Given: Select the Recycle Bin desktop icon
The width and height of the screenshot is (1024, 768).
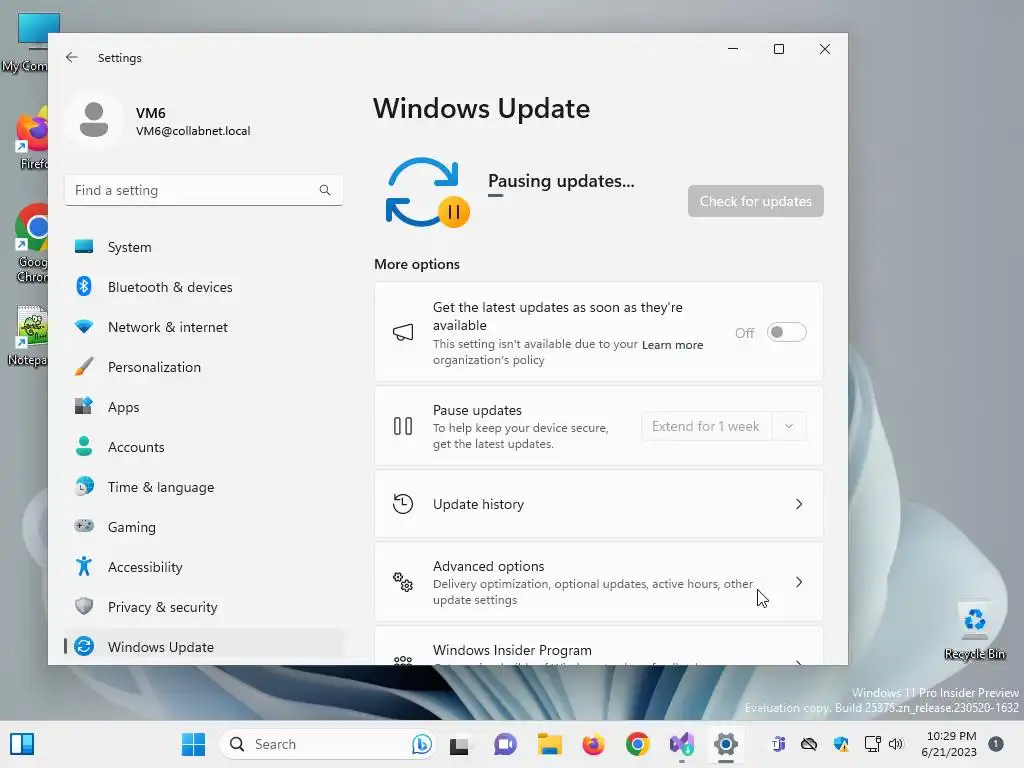Looking at the screenshot, I should [x=974, y=630].
